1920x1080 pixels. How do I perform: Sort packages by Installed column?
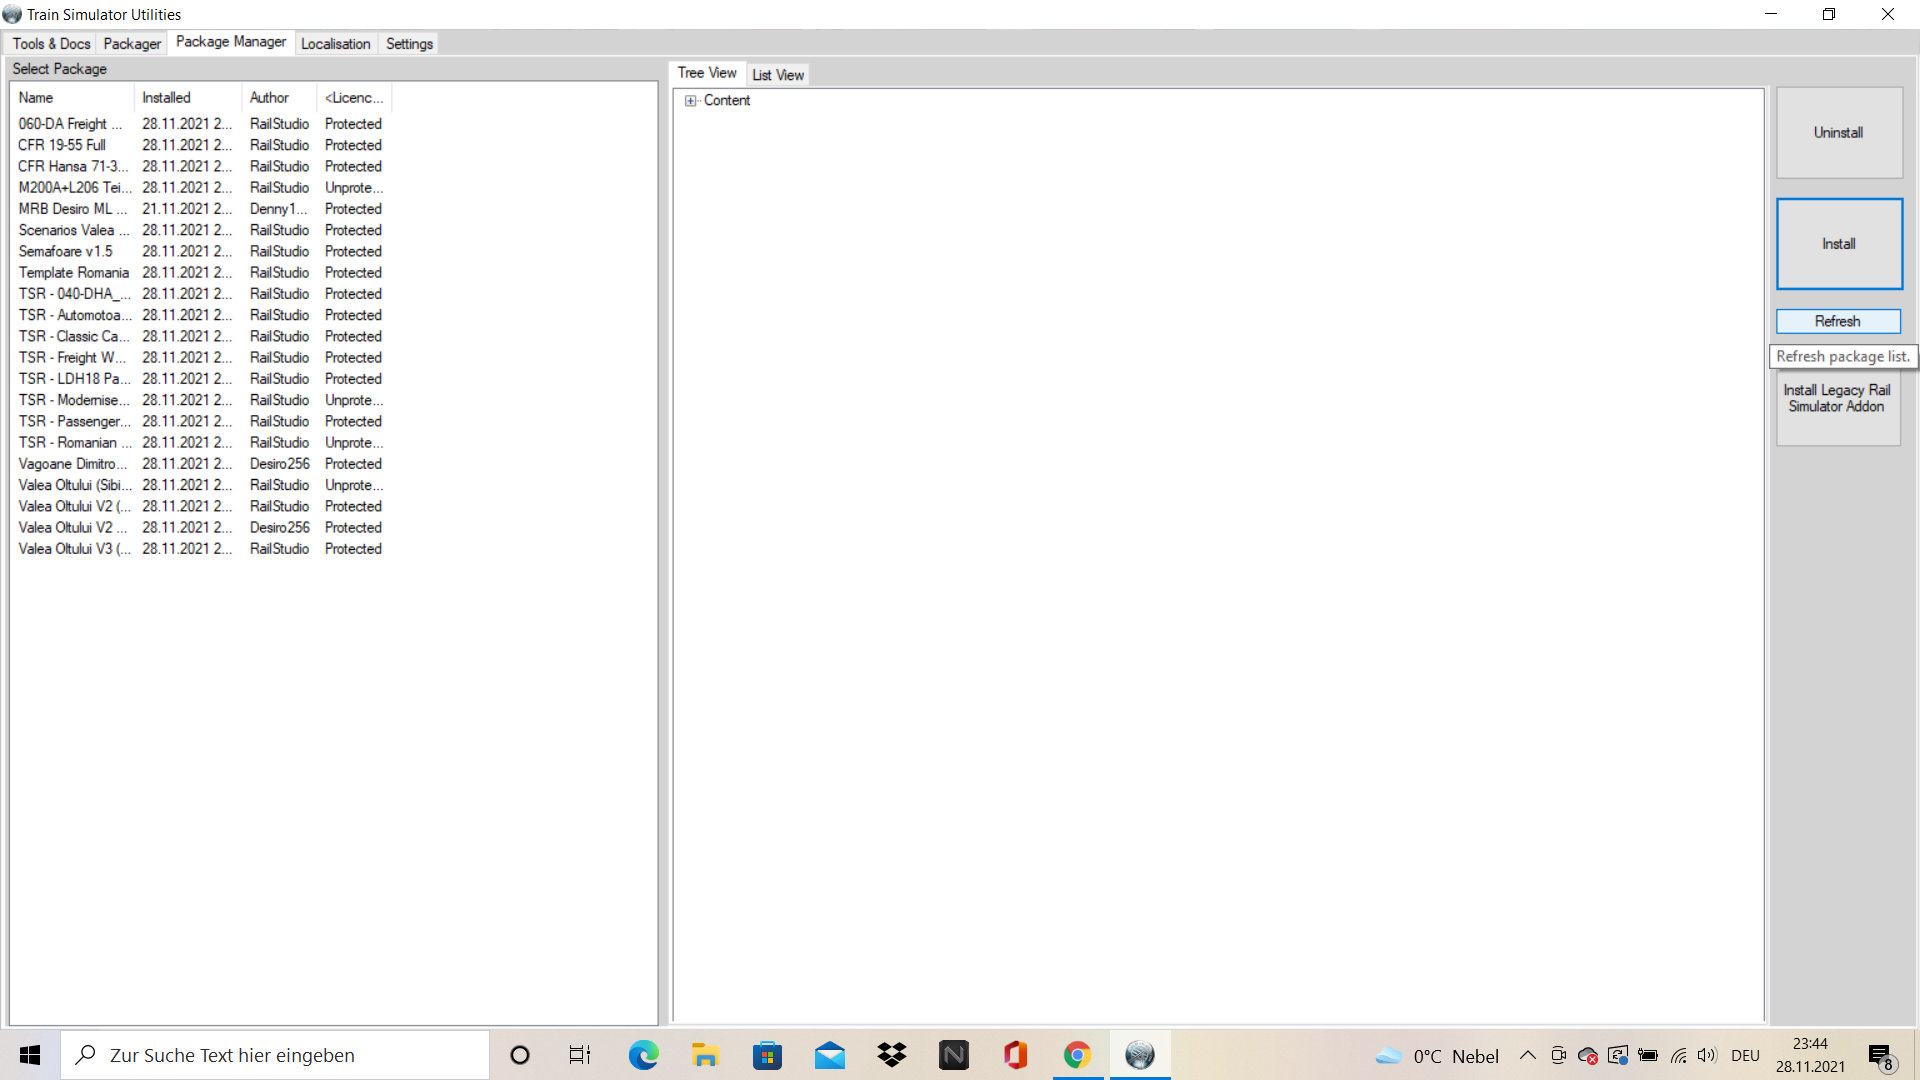click(188, 98)
